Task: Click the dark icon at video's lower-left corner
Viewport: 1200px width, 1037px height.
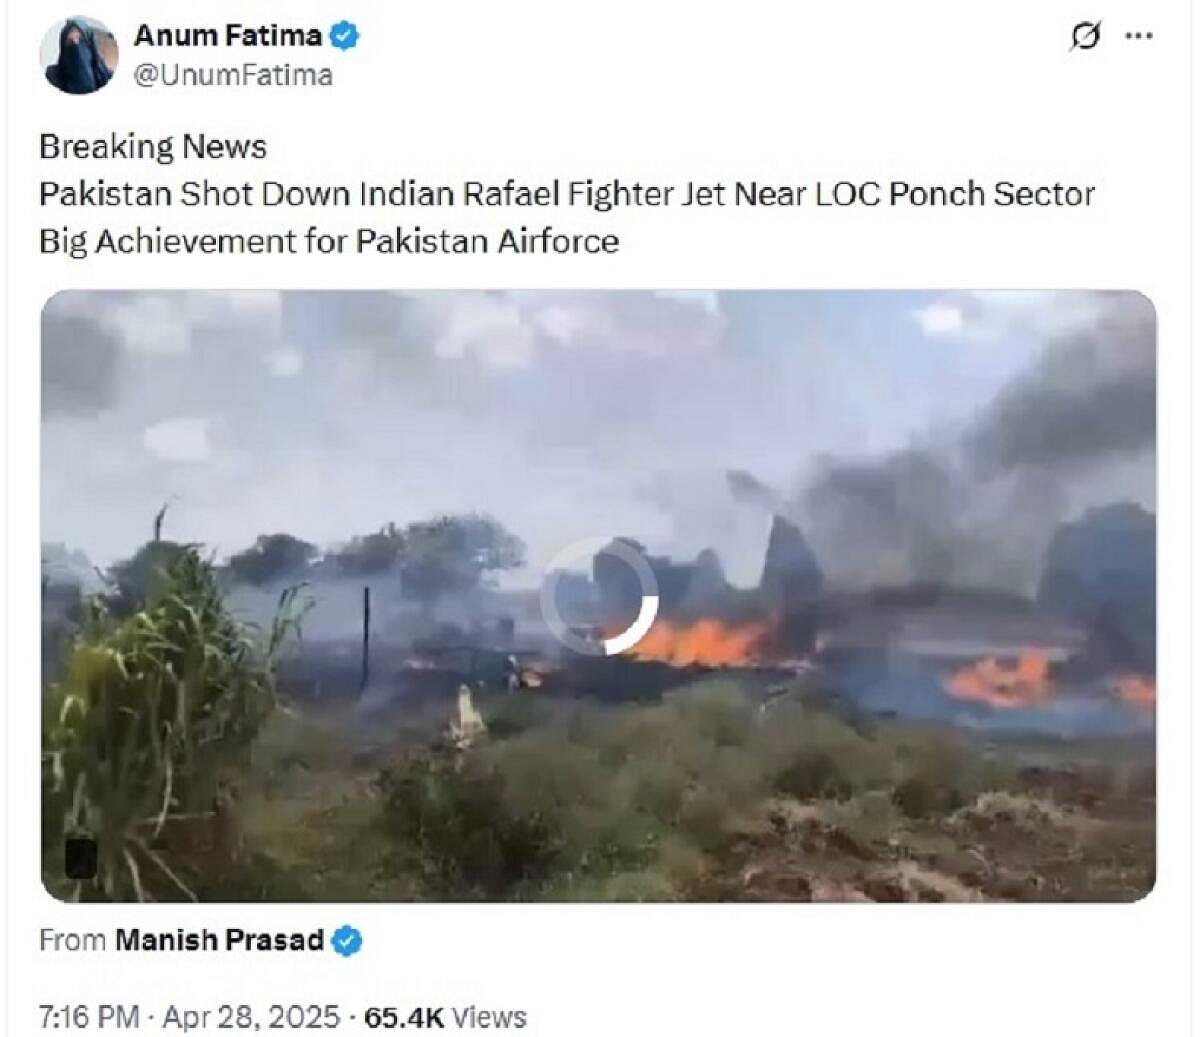Action: 81,858
